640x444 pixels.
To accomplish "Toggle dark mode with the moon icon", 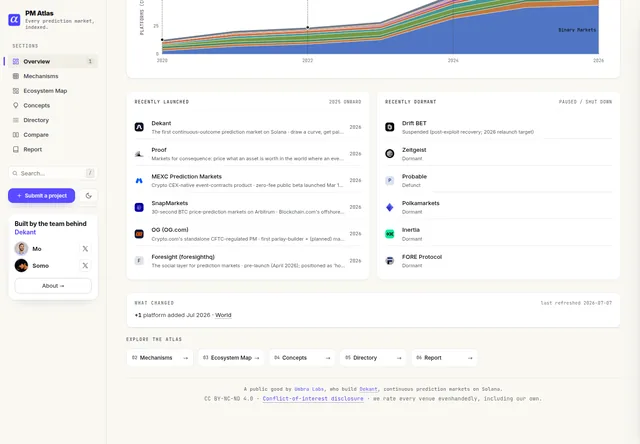I will click(89, 195).
